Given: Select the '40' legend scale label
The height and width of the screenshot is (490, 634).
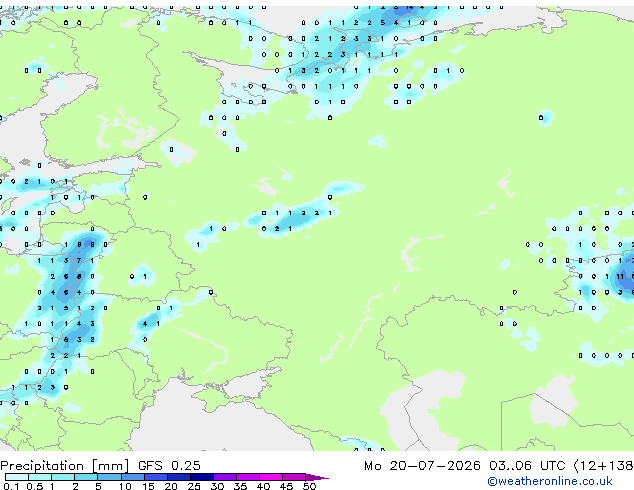Looking at the screenshot, I should [x=263, y=486].
